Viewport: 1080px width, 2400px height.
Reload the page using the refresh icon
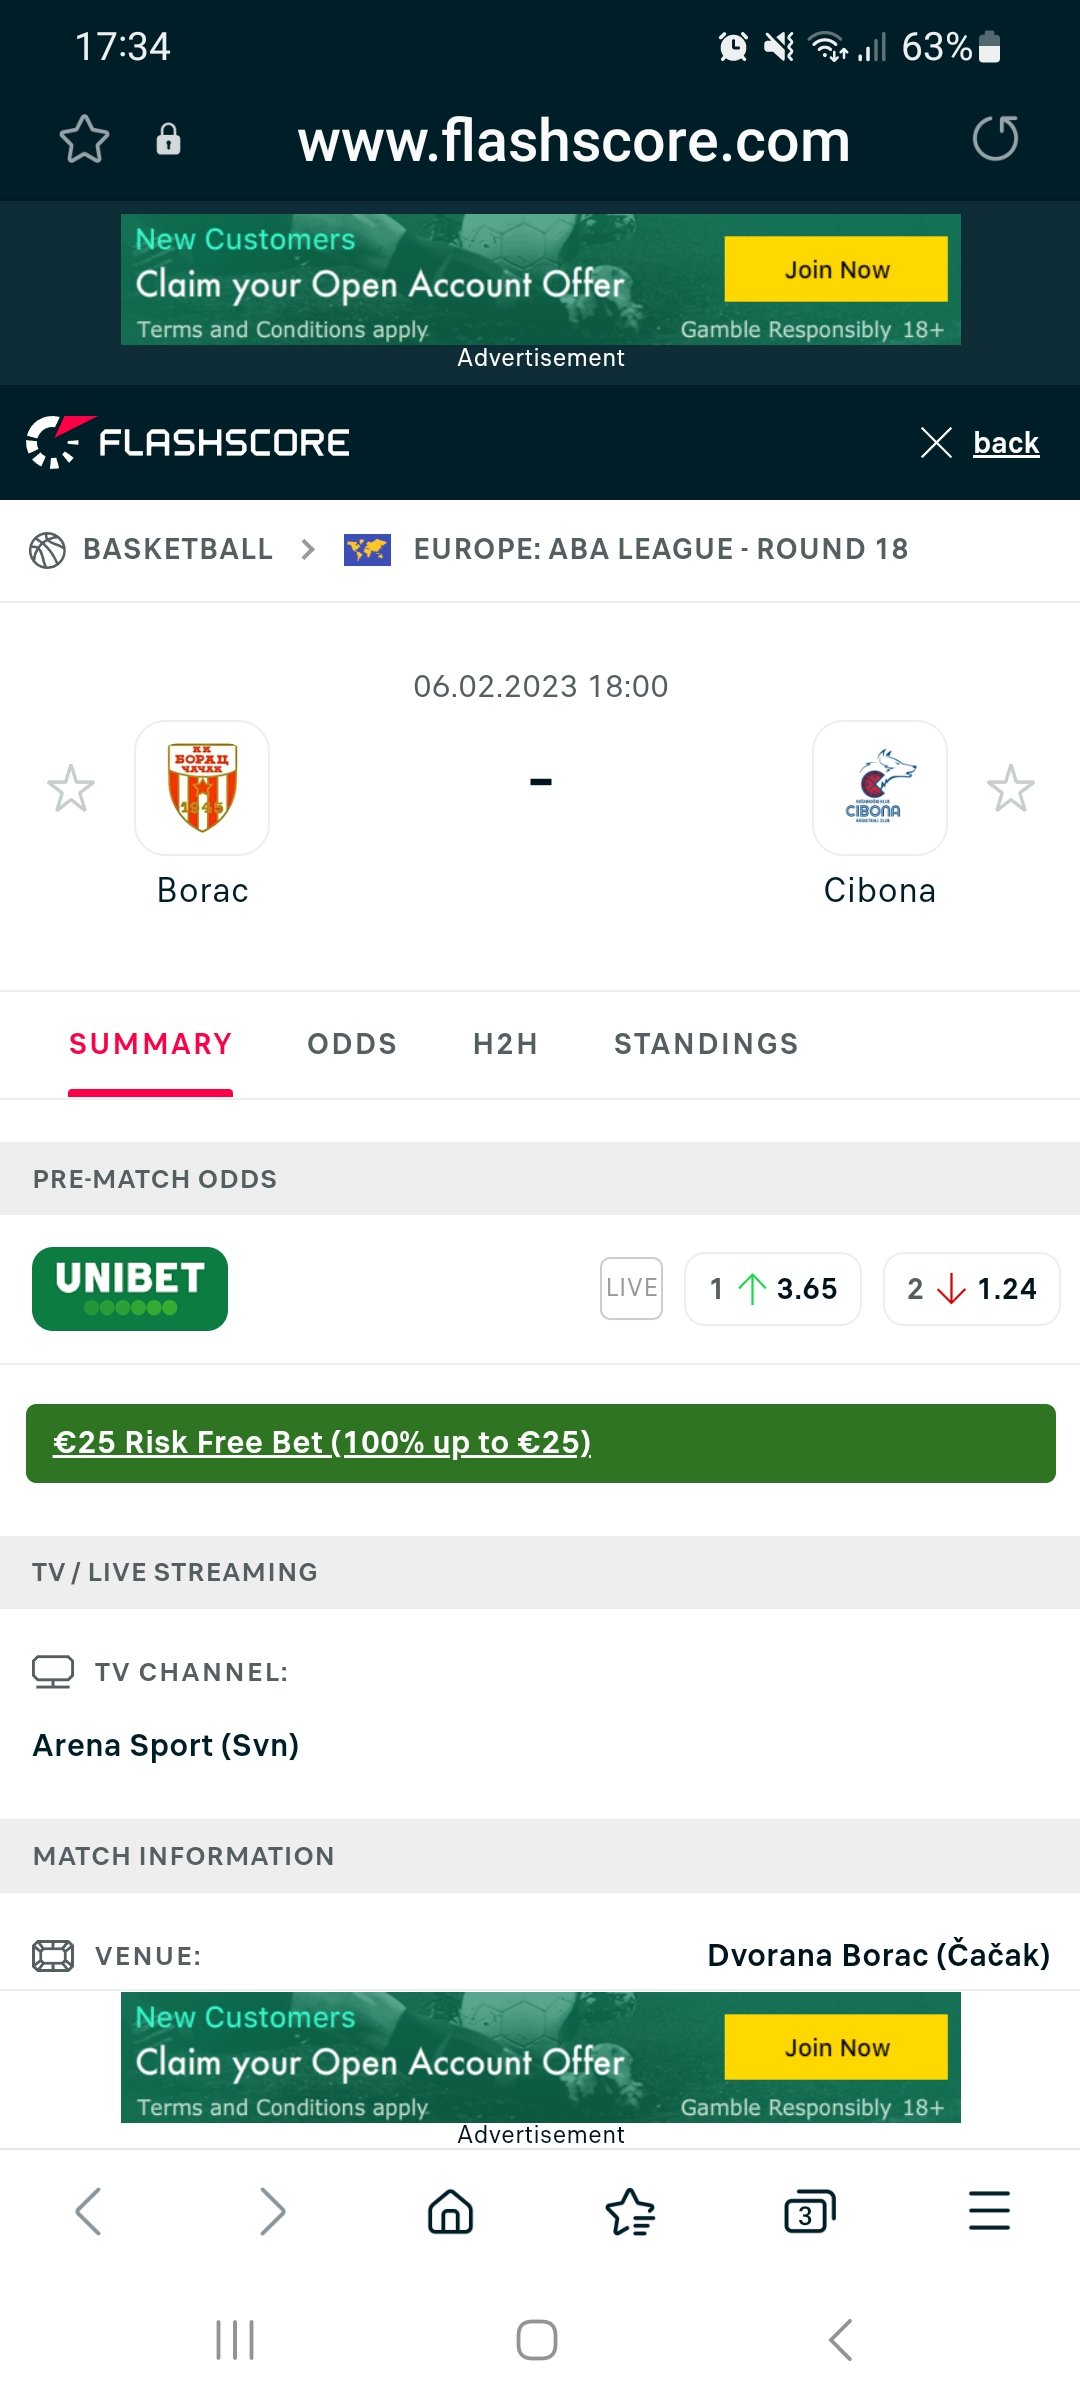pos(995,139)
